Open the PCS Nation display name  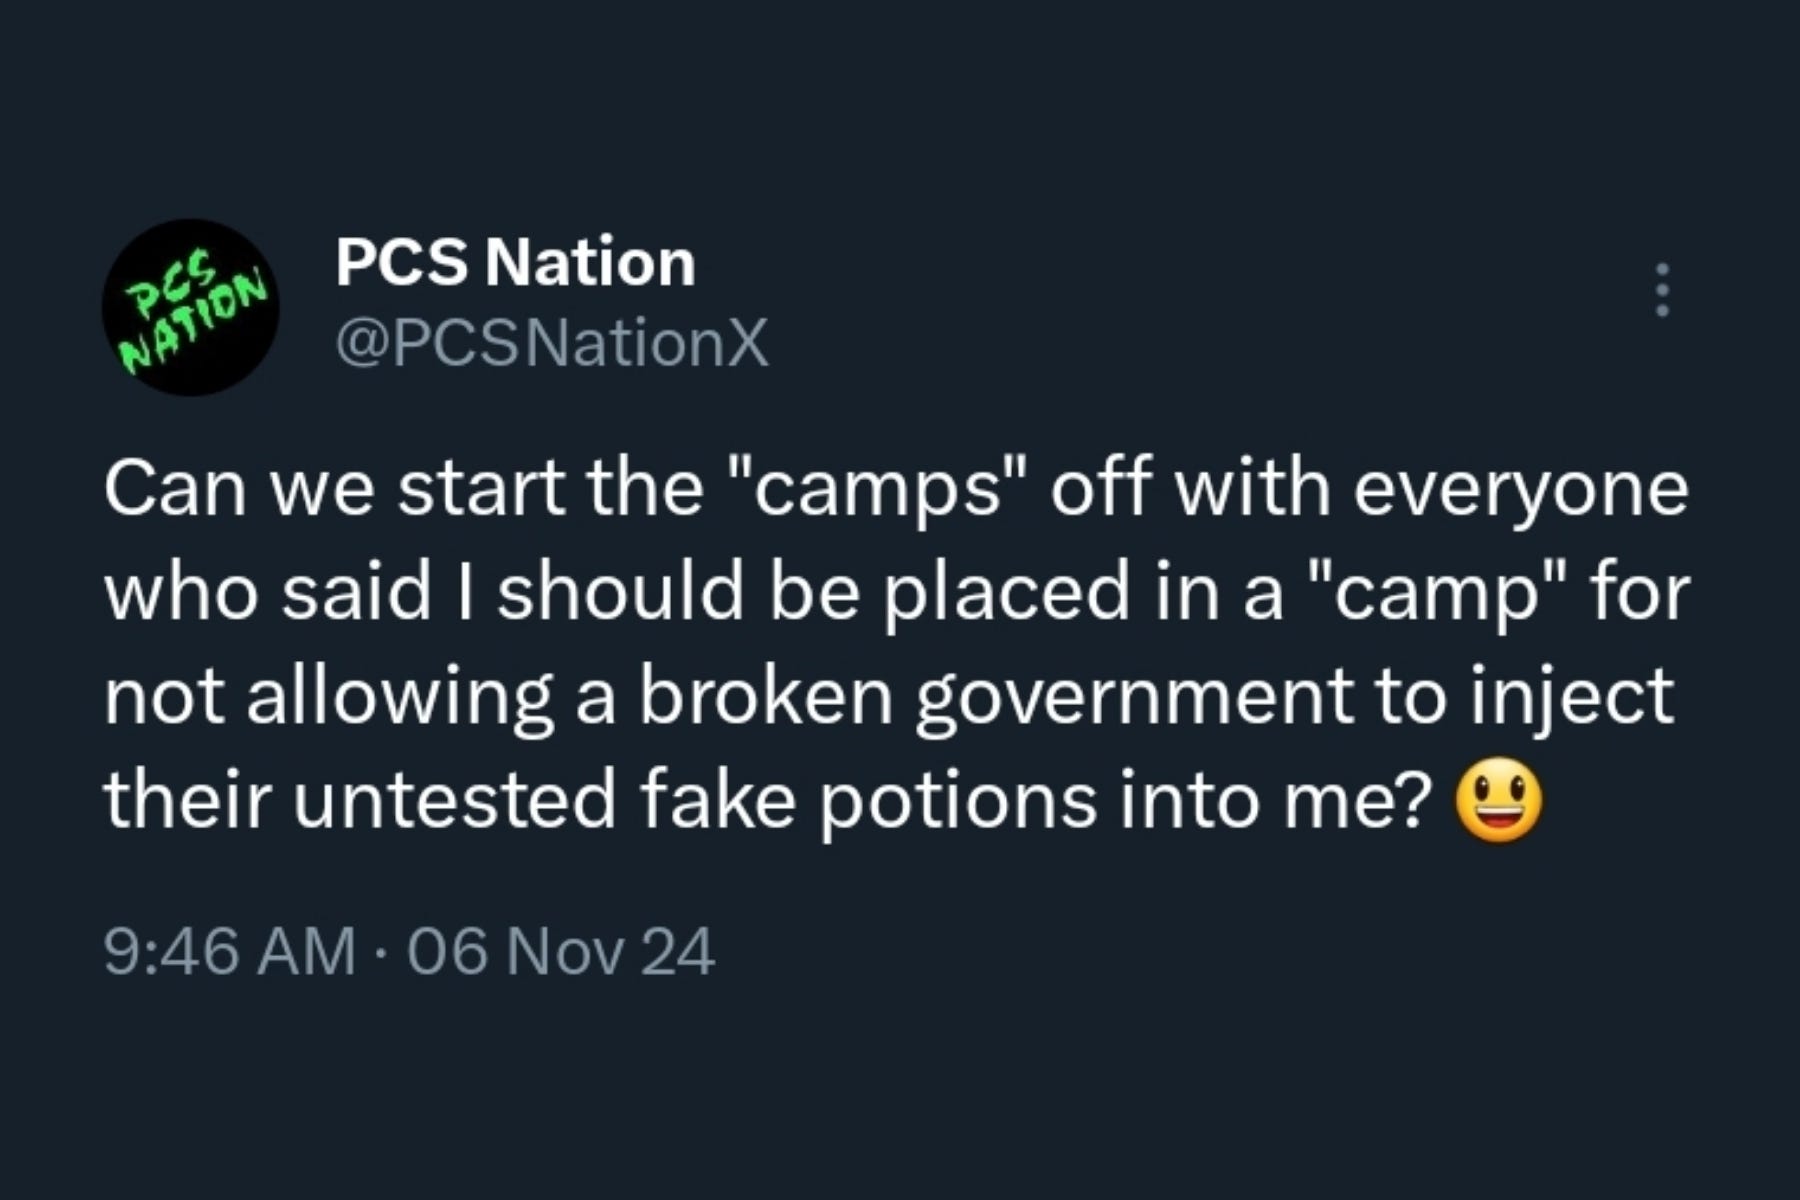click(x=515, y=262)
